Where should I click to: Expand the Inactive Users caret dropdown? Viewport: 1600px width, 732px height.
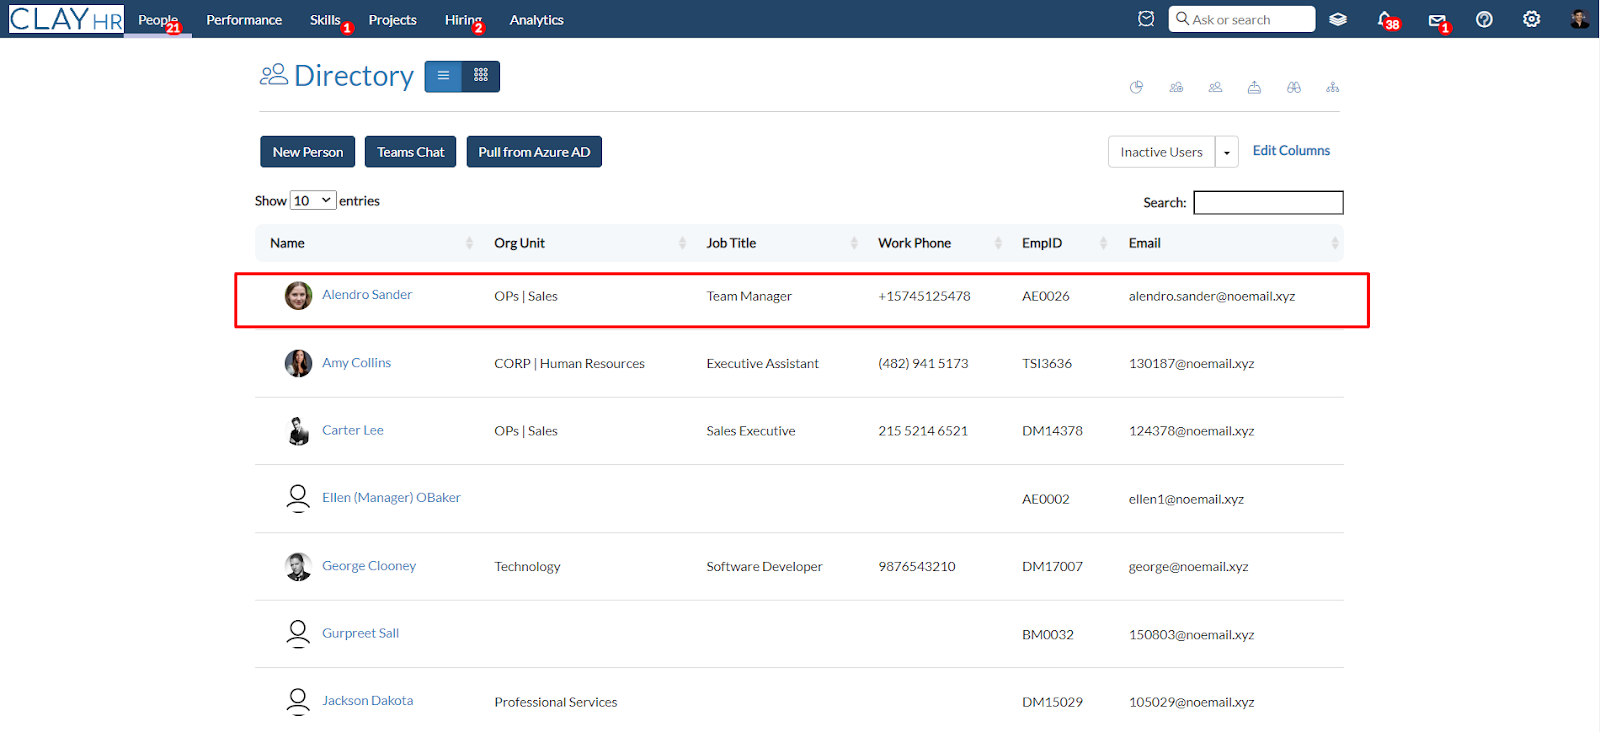(x=1227, y=152)
